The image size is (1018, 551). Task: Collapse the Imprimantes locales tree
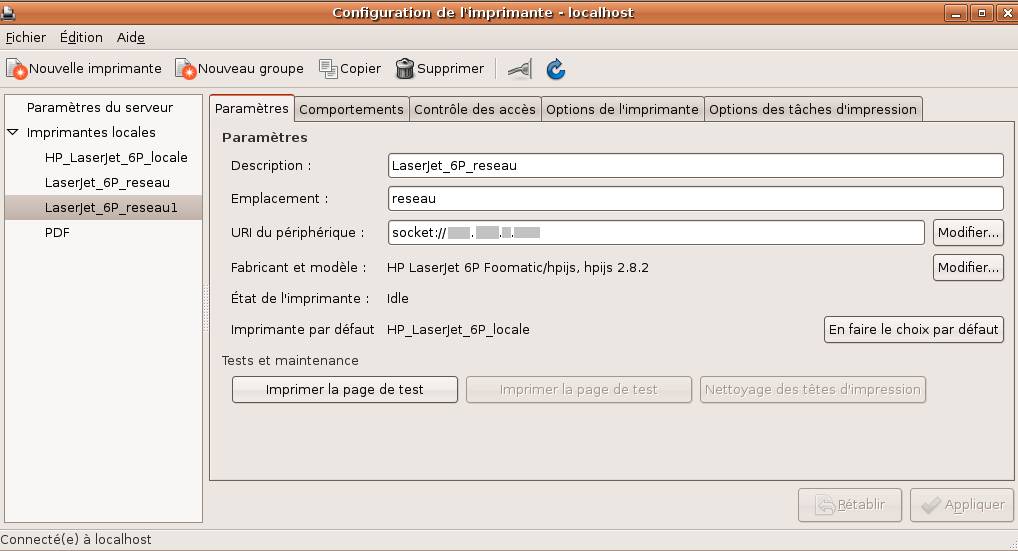(13, 132)
